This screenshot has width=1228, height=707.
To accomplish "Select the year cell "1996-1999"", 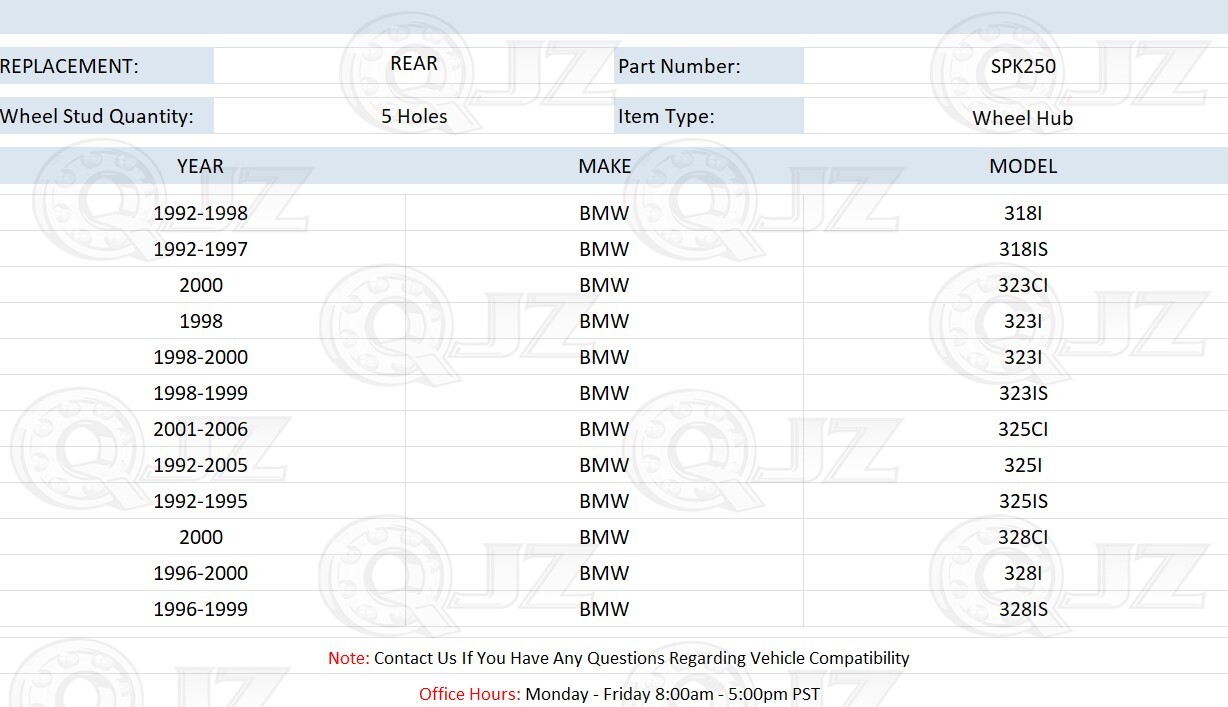I will pos(200,609).
